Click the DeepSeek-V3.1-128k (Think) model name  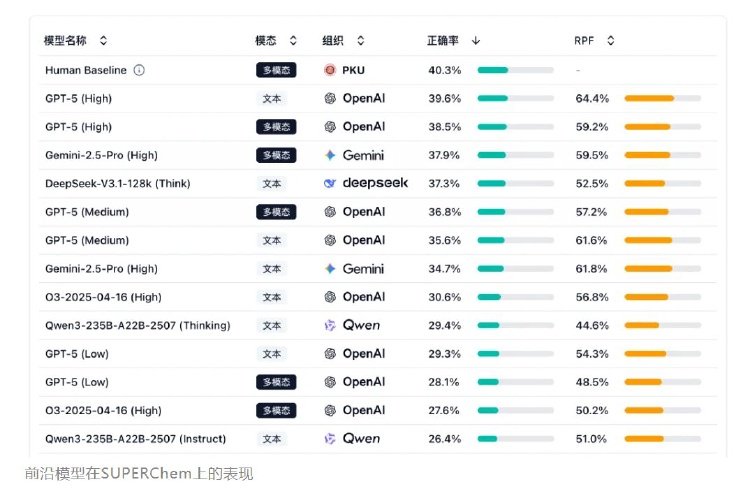[x=117, y=183]
